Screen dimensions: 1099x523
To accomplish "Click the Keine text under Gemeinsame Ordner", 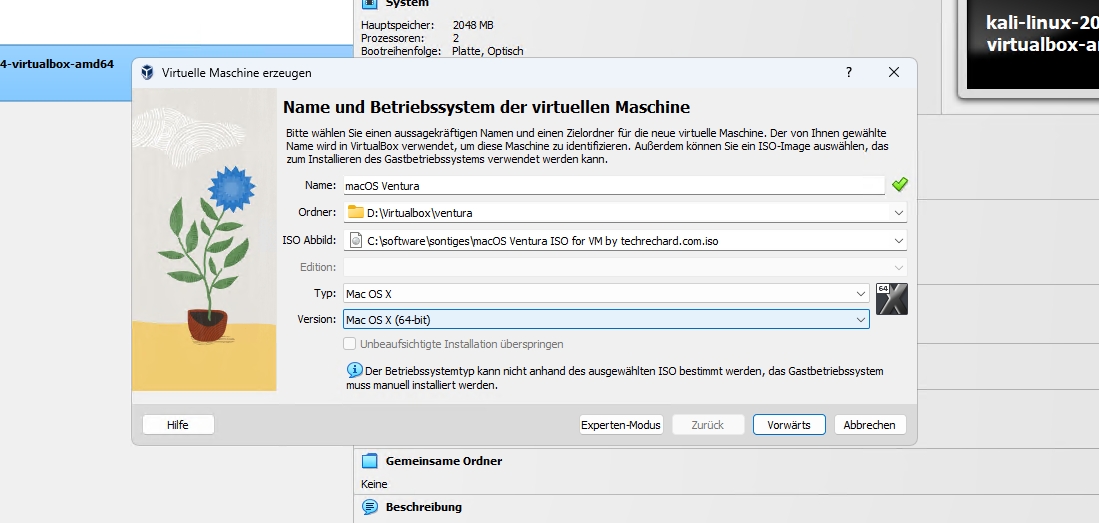I will (374, 484).
